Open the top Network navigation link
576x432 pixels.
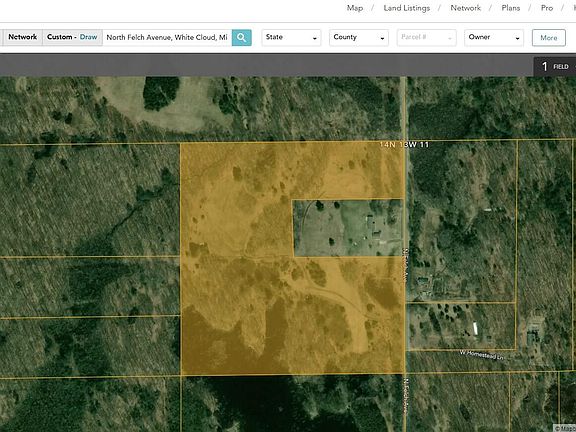coord(465,8)
